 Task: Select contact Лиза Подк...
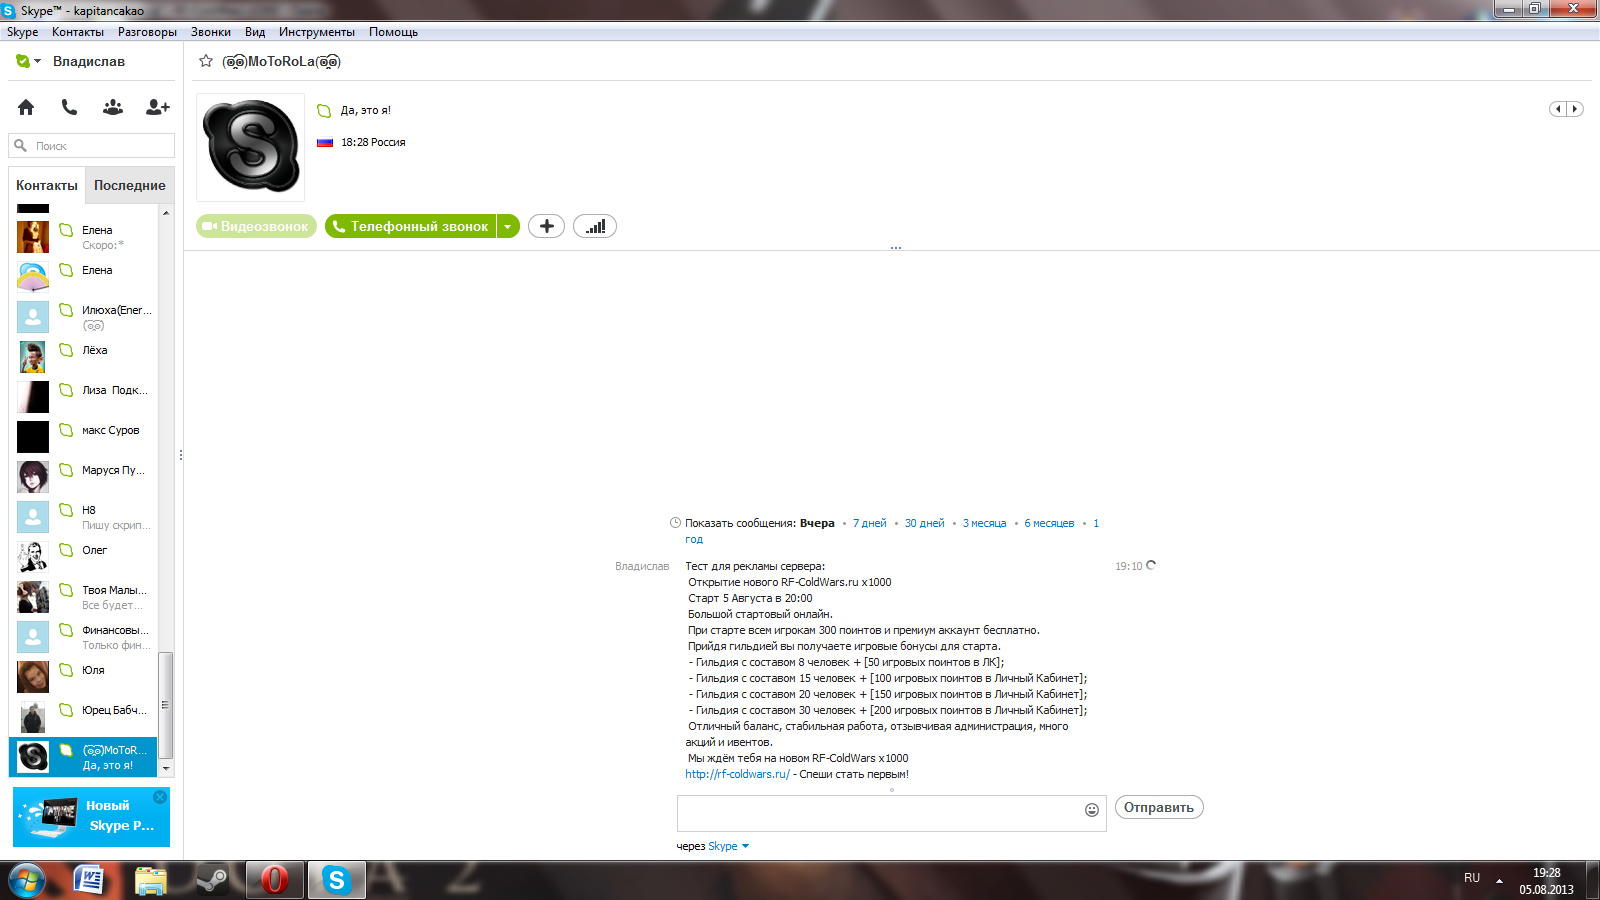84,397
